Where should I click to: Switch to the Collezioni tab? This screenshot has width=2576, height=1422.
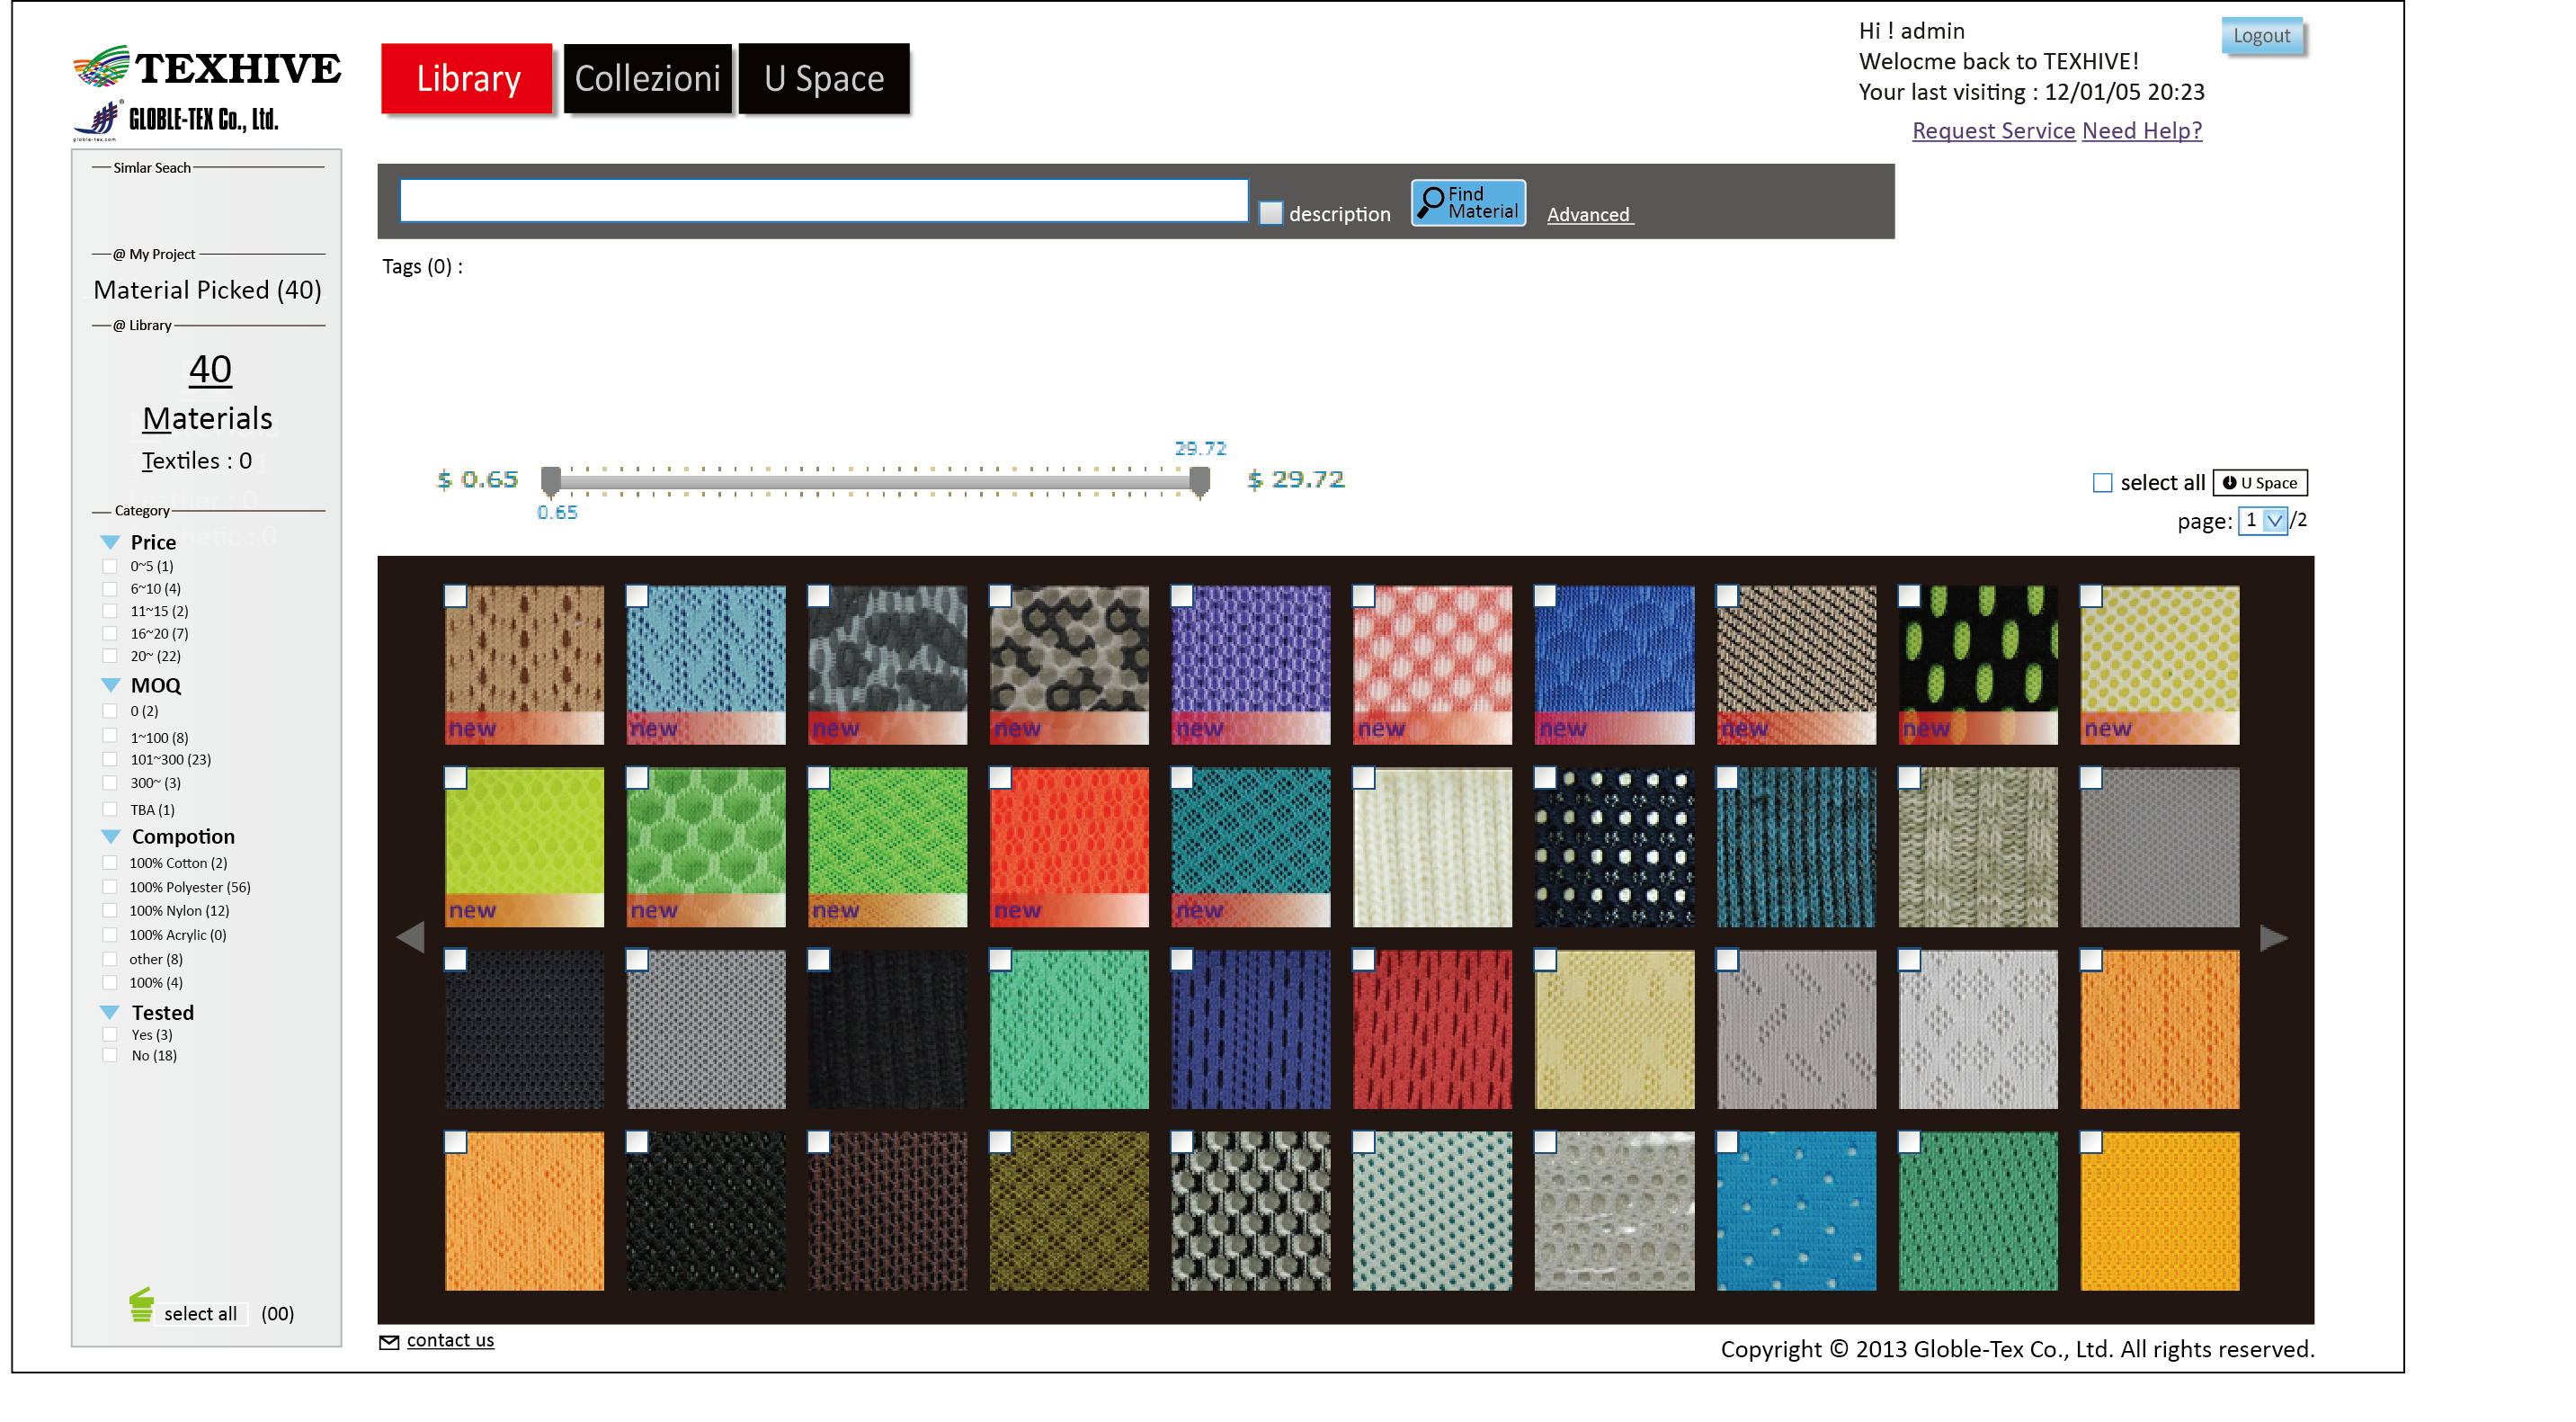(x=647, y=78)
